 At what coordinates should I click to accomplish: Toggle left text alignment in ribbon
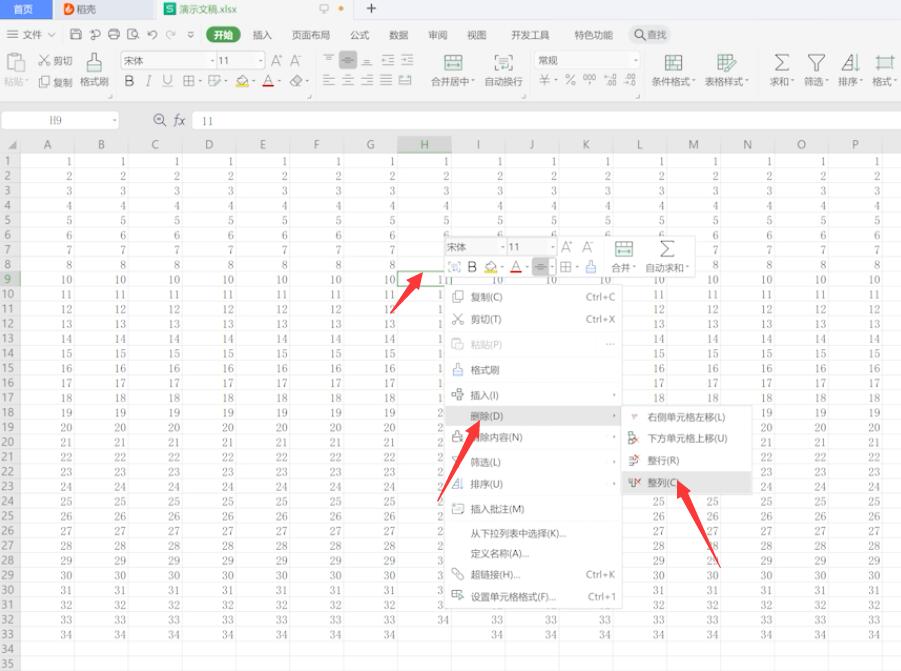pyautogui.click(x=329, y=80)
